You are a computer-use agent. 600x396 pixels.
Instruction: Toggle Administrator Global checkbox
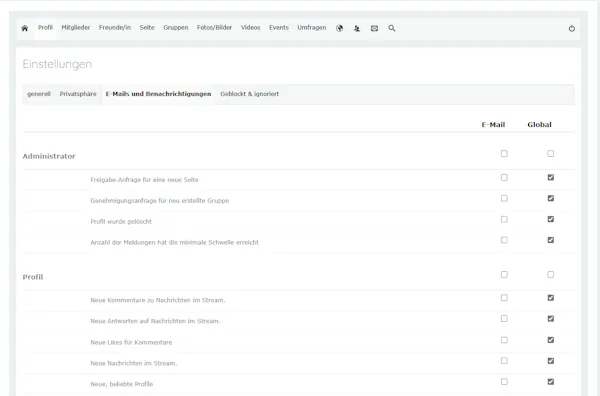tap(551, 153)
